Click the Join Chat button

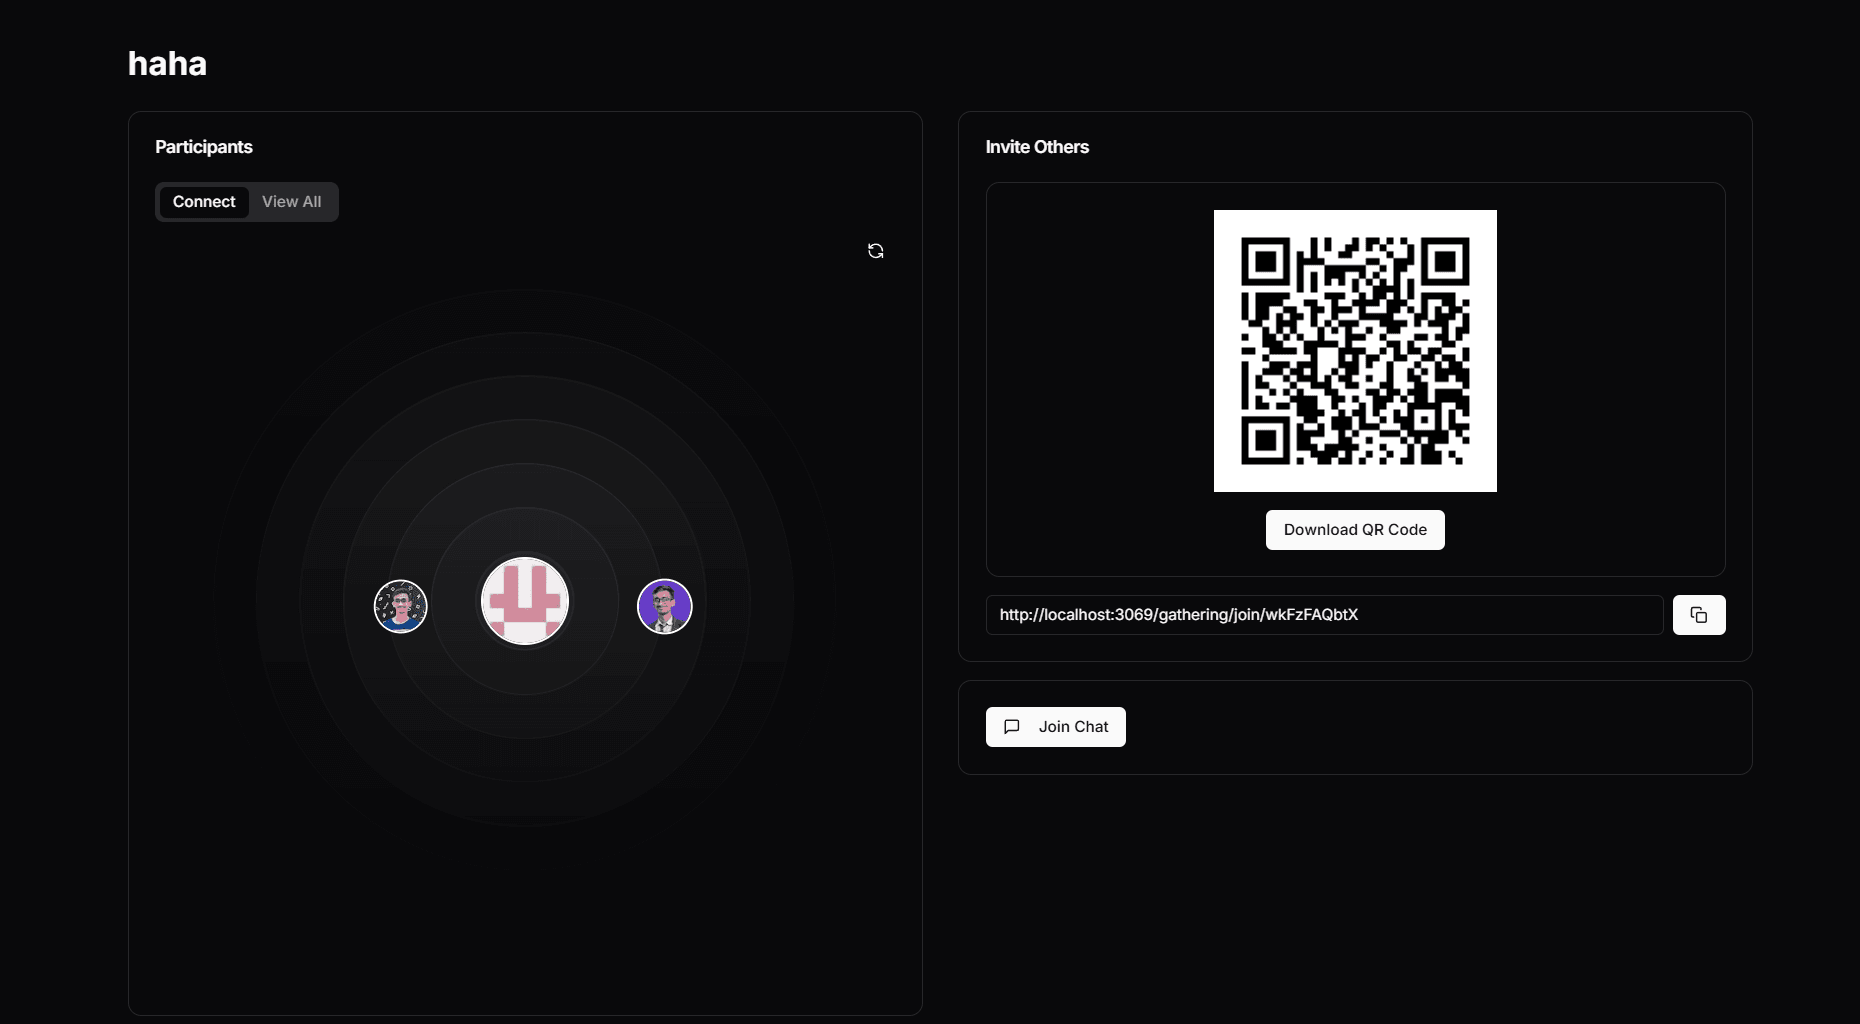tap(1055, 727)
